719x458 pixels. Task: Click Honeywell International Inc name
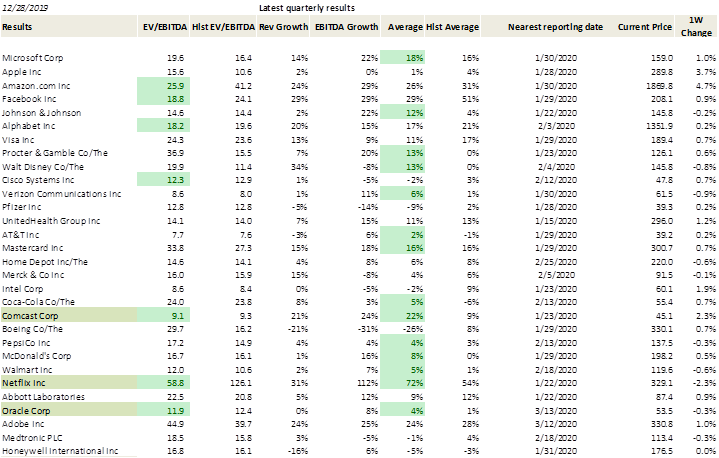click(60, 451)
